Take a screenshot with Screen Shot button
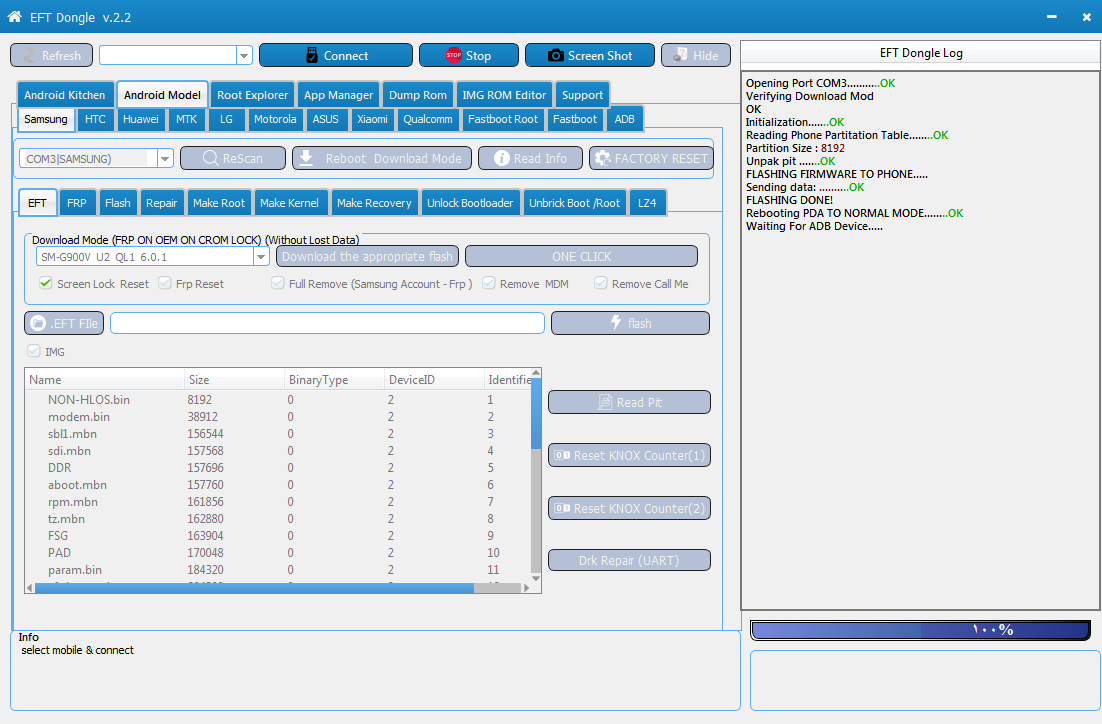Image resolution: width=1102 pixels, height=724 pixels. coord(590,56)
